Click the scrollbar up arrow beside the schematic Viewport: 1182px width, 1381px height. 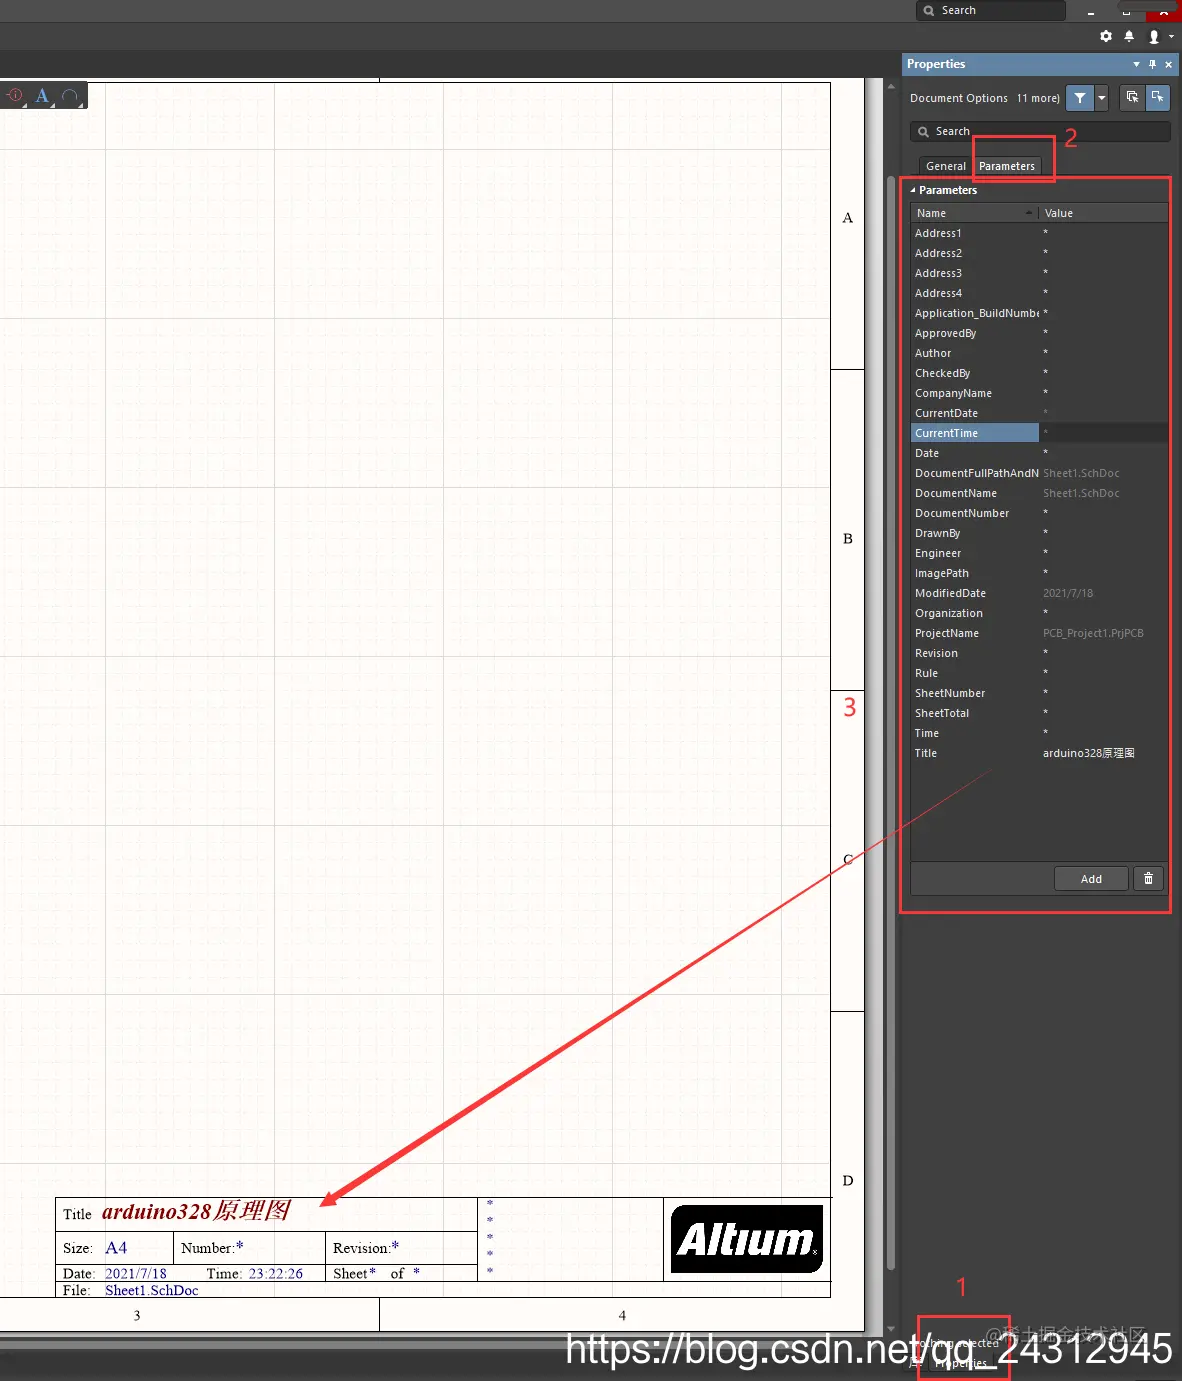[890, 87]
